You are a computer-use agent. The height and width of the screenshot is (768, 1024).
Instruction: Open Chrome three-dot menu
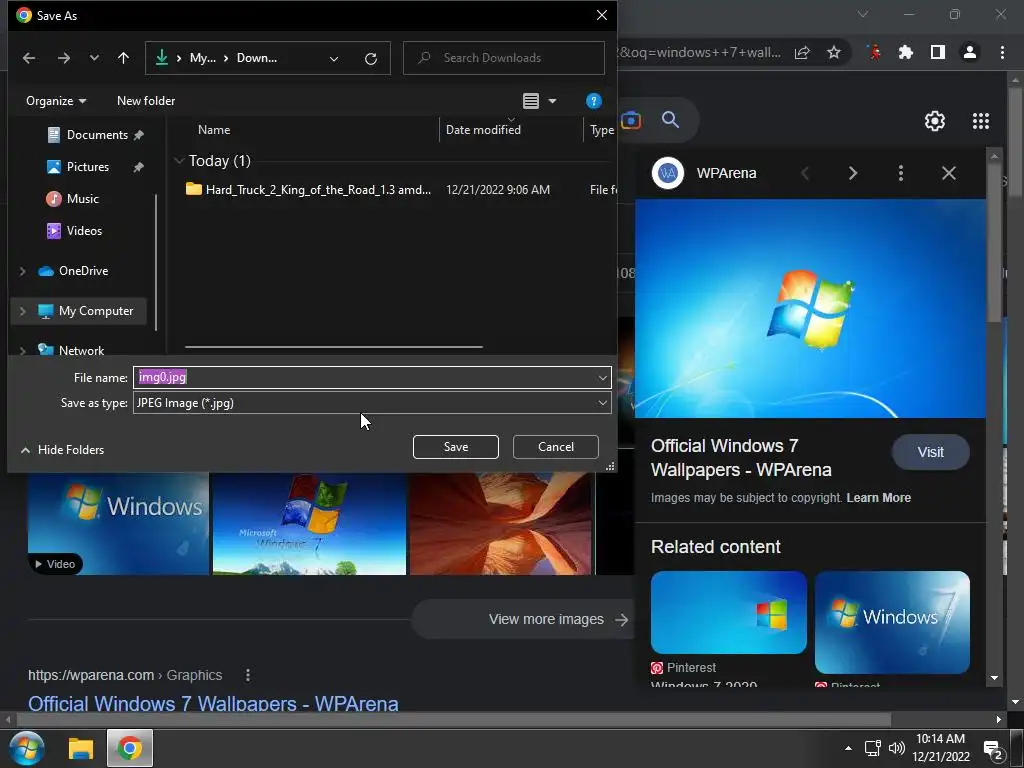[x=1002, y=52]
